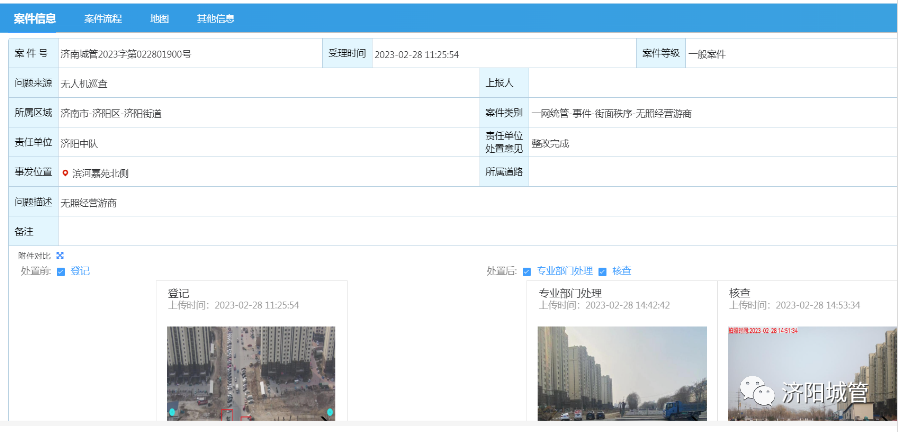The image size is (898, 432).
Task: Open the 案件流程 tab
Action: [x=101, y=19]
